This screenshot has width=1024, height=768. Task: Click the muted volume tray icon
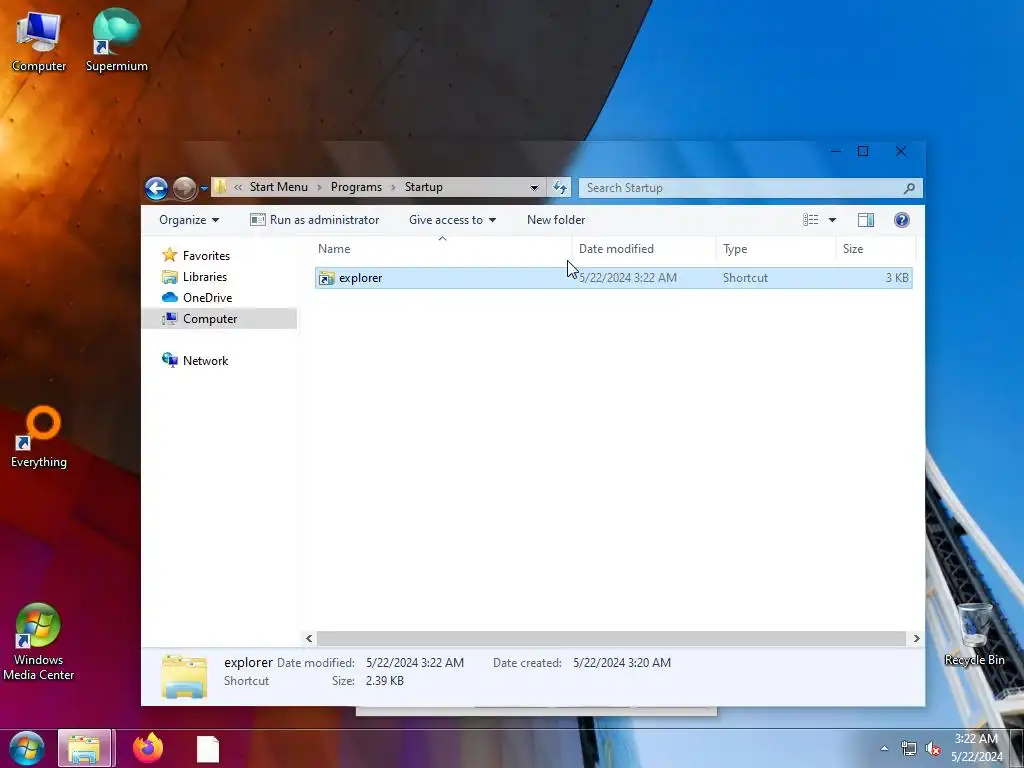[933, 748]
